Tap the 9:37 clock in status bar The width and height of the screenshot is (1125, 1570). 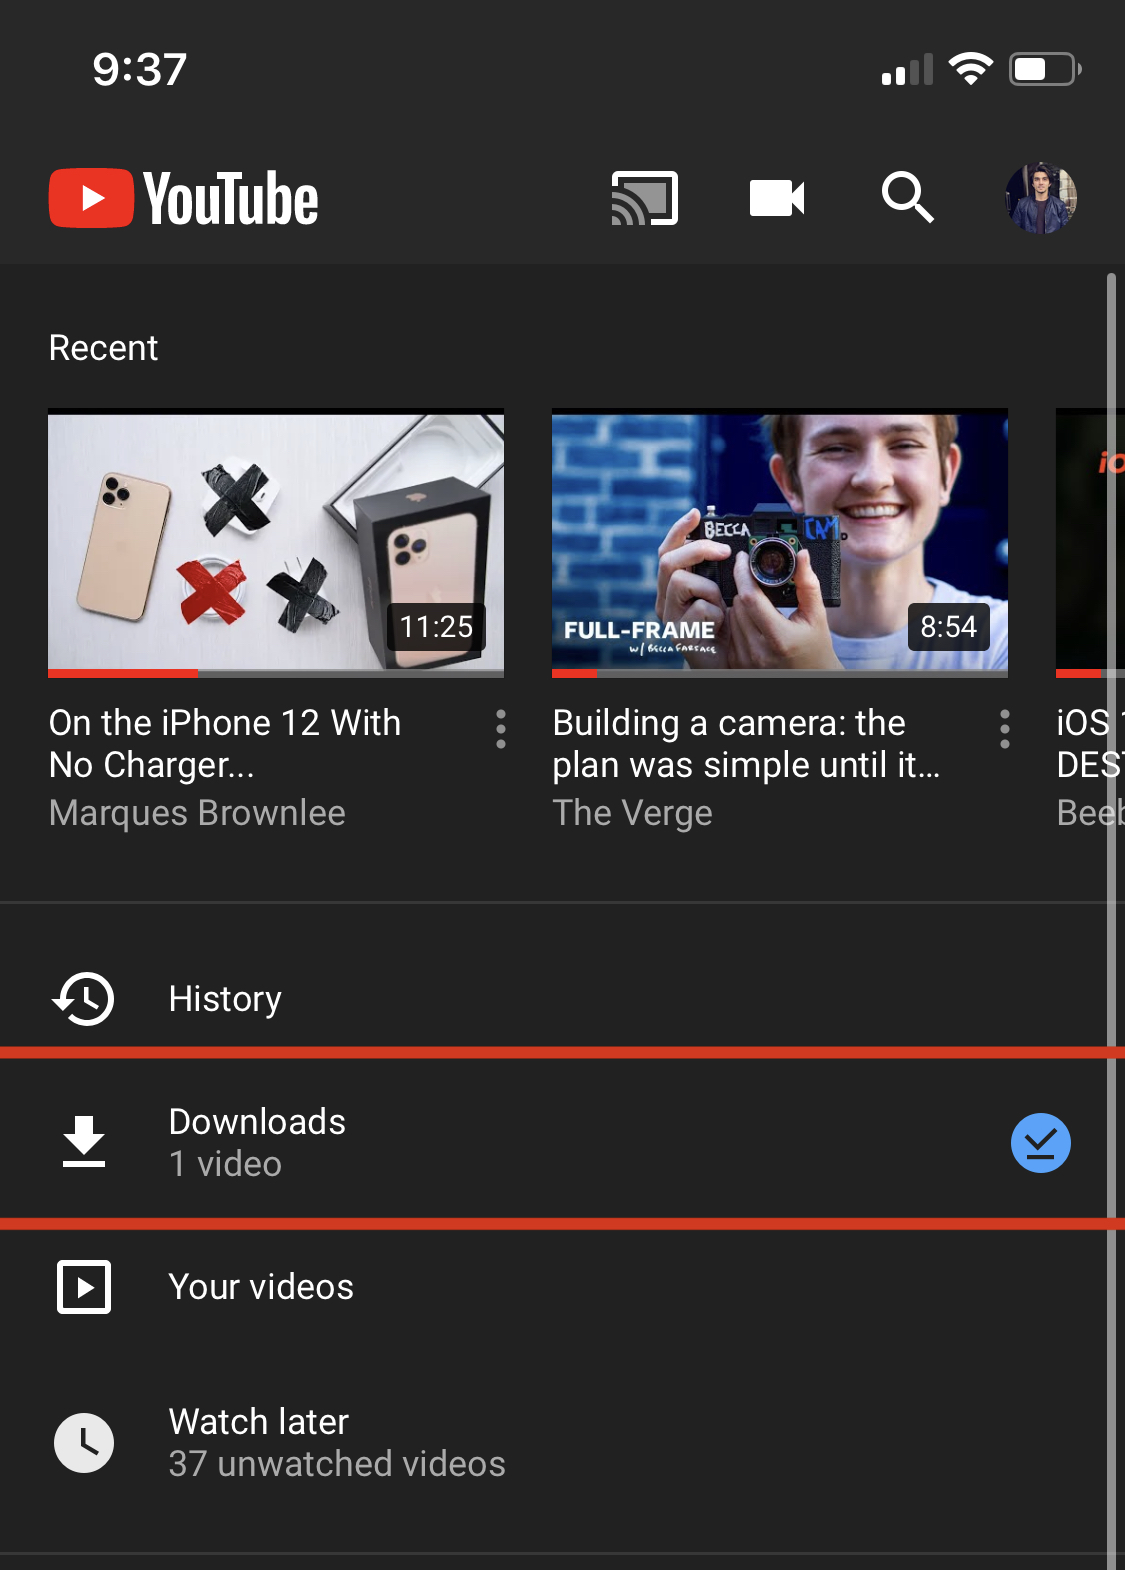(x=140, y=69)
